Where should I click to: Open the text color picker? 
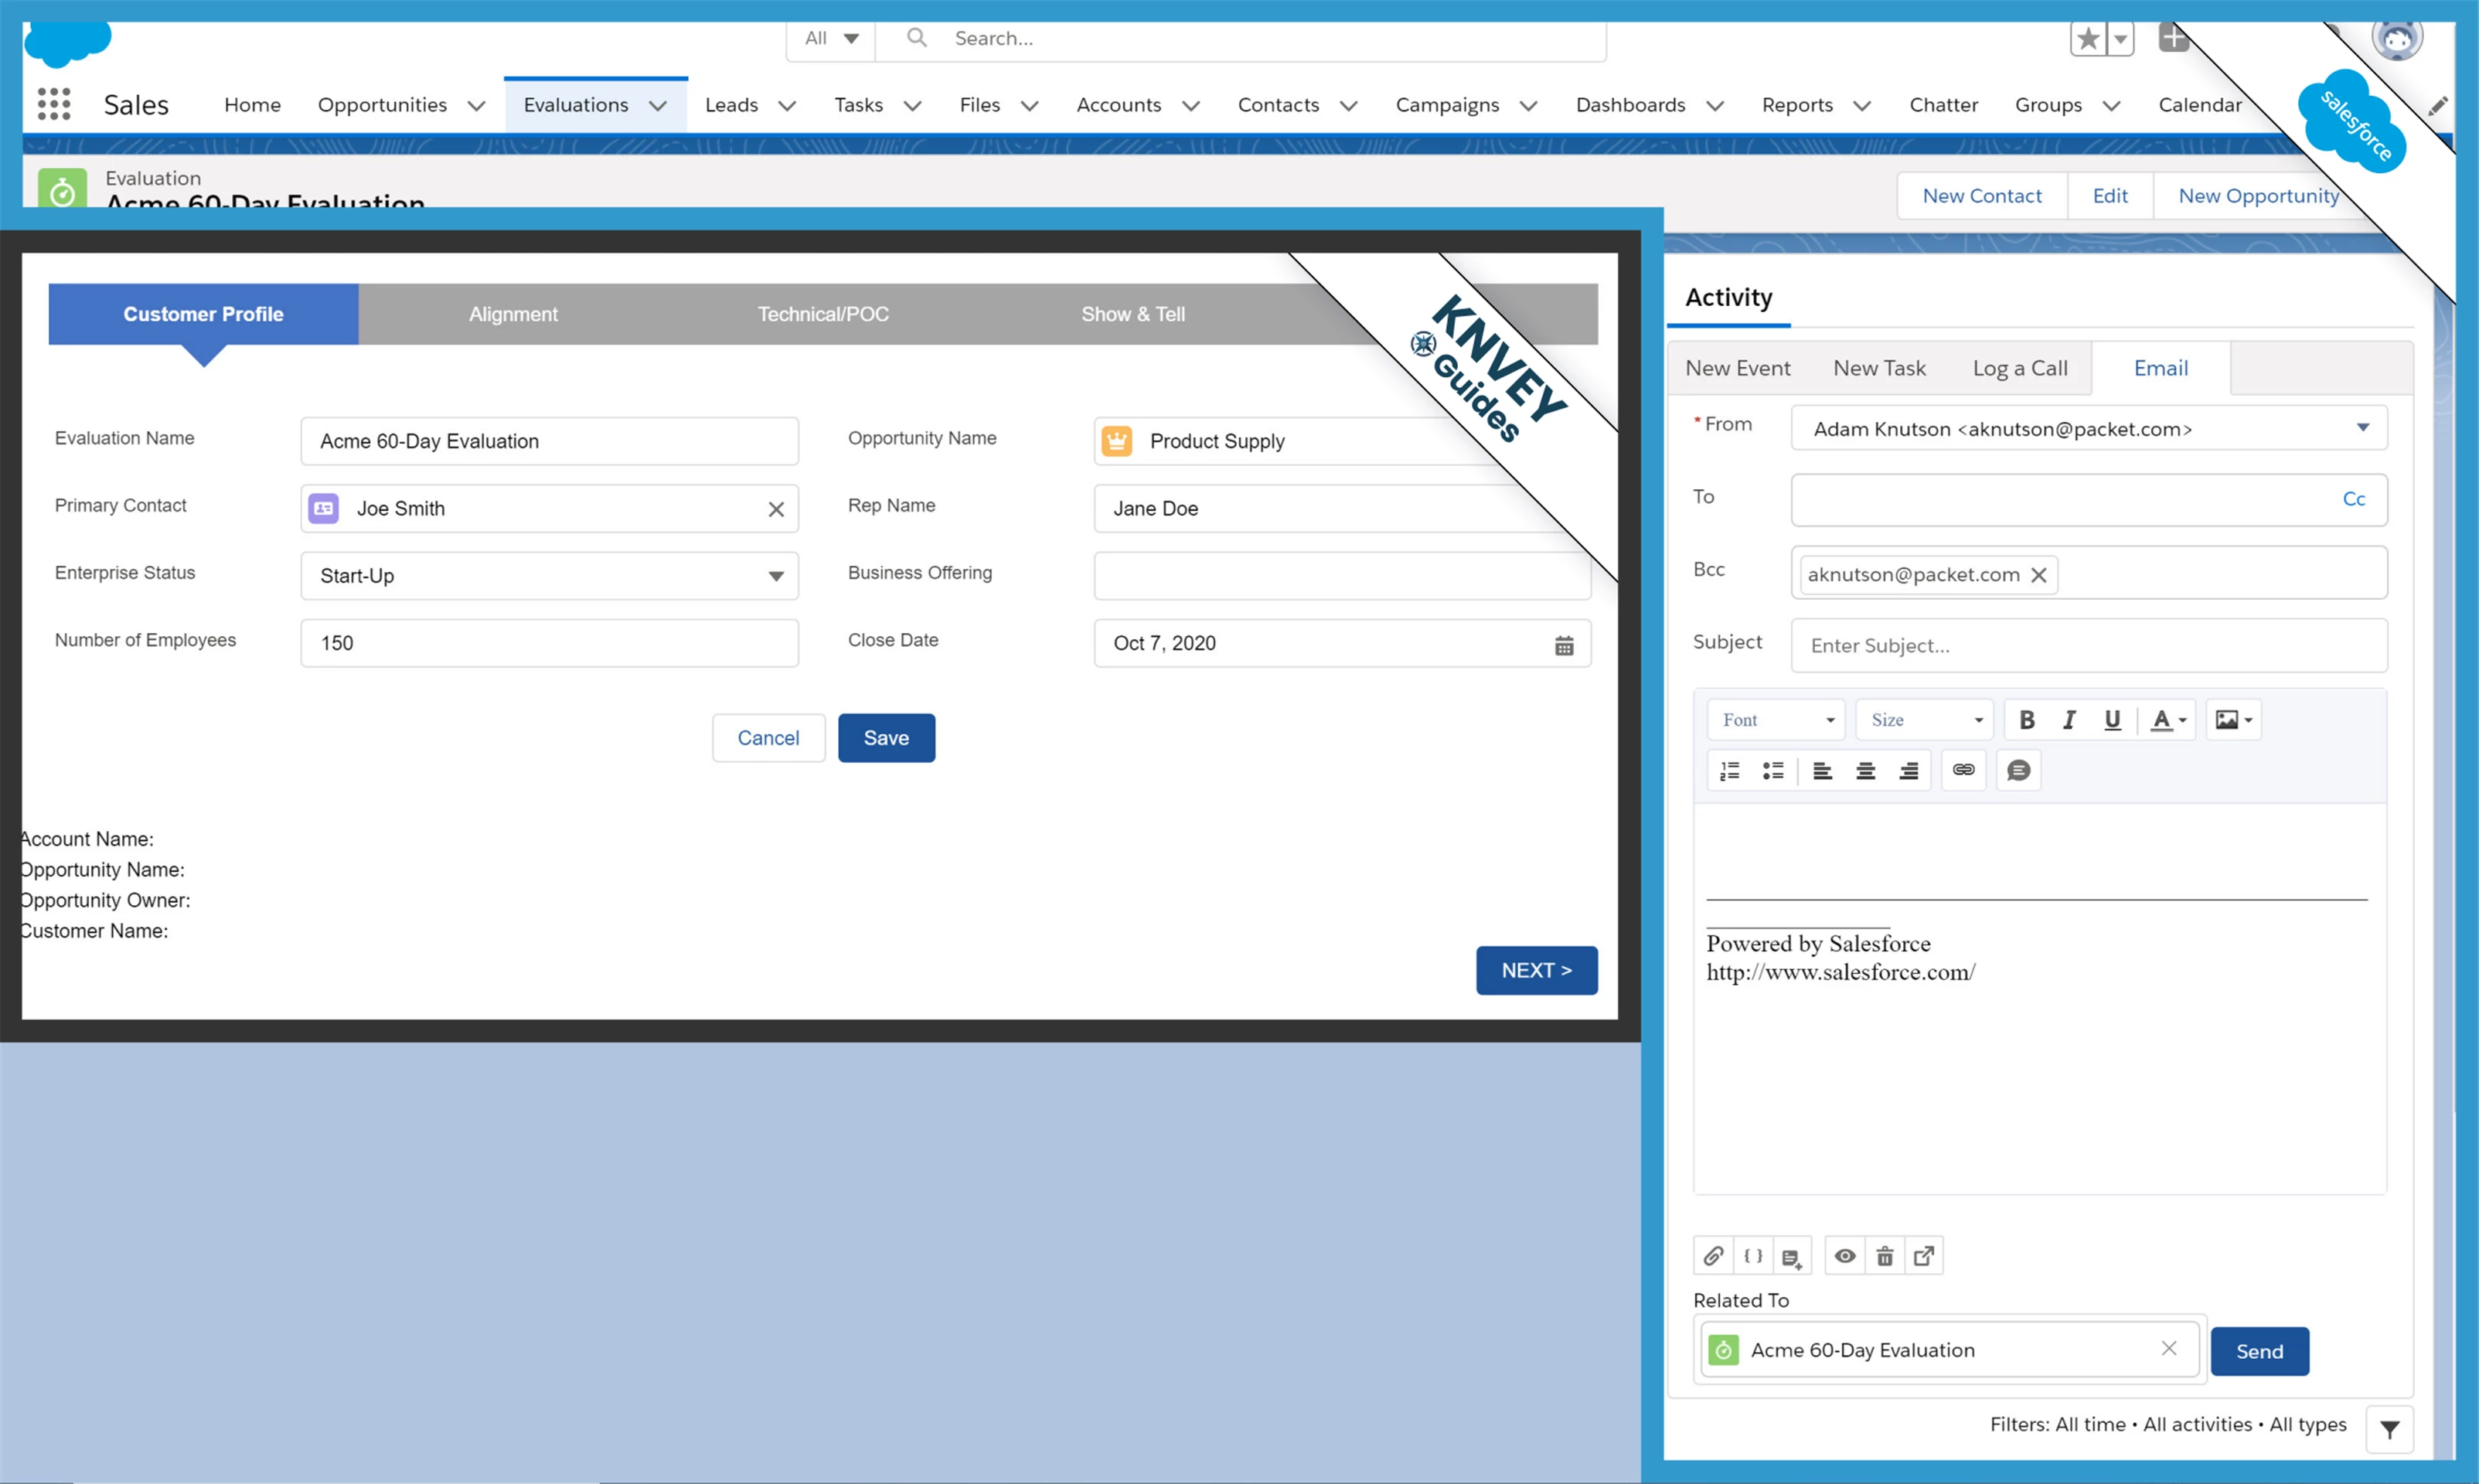tap(2168, 720)
